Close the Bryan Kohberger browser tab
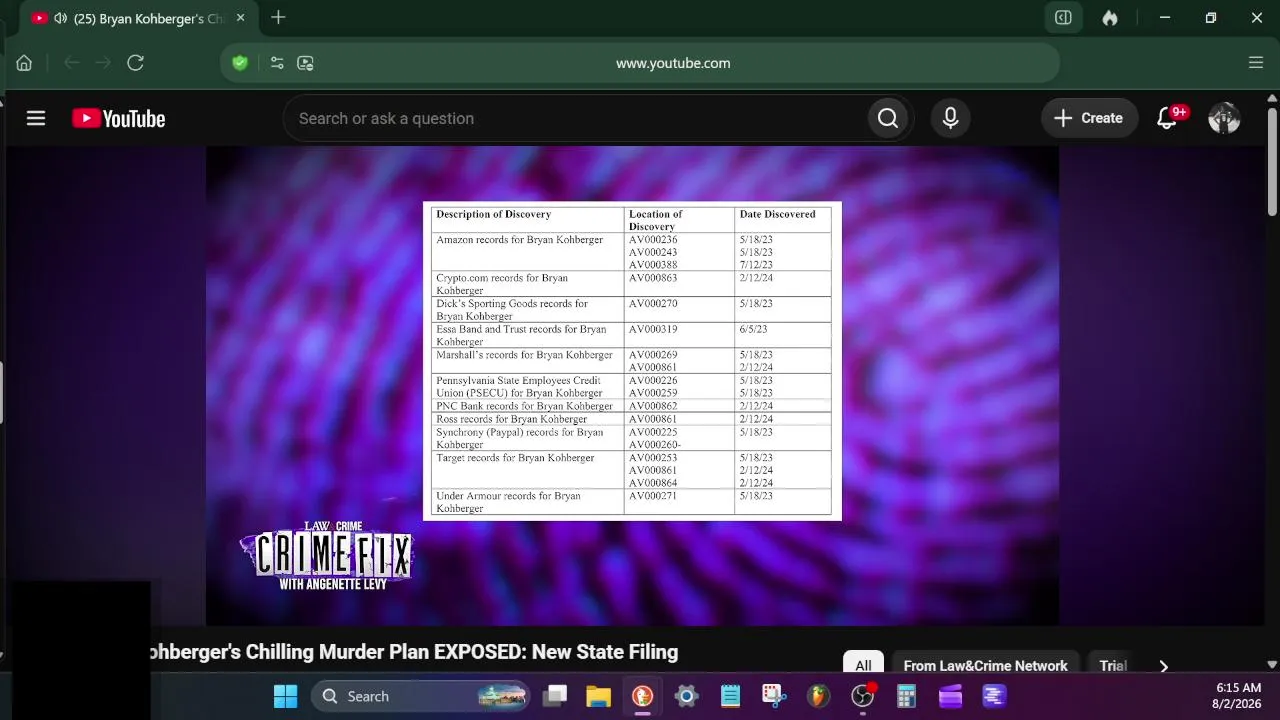This screenshot has width=1280, height=720. click(240, 18)
